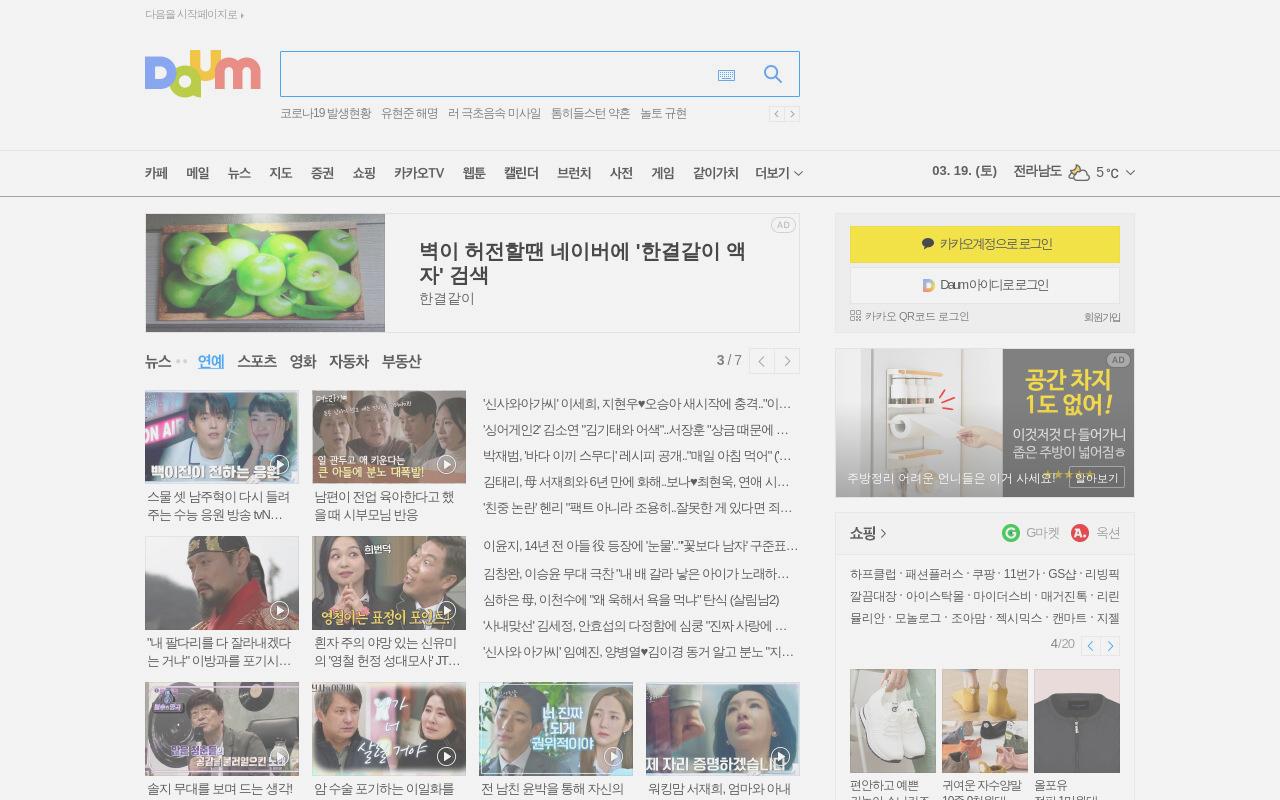
Task: Click 쿠팡 shopping link
Action: 983,574
